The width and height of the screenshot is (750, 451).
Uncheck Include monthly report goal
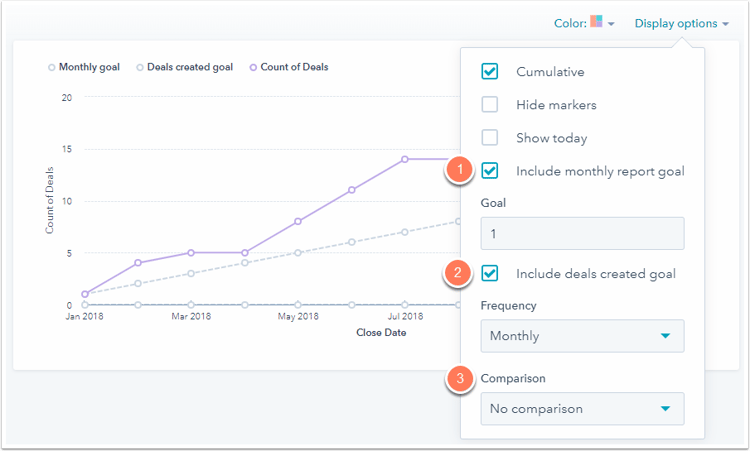point(490,171)
